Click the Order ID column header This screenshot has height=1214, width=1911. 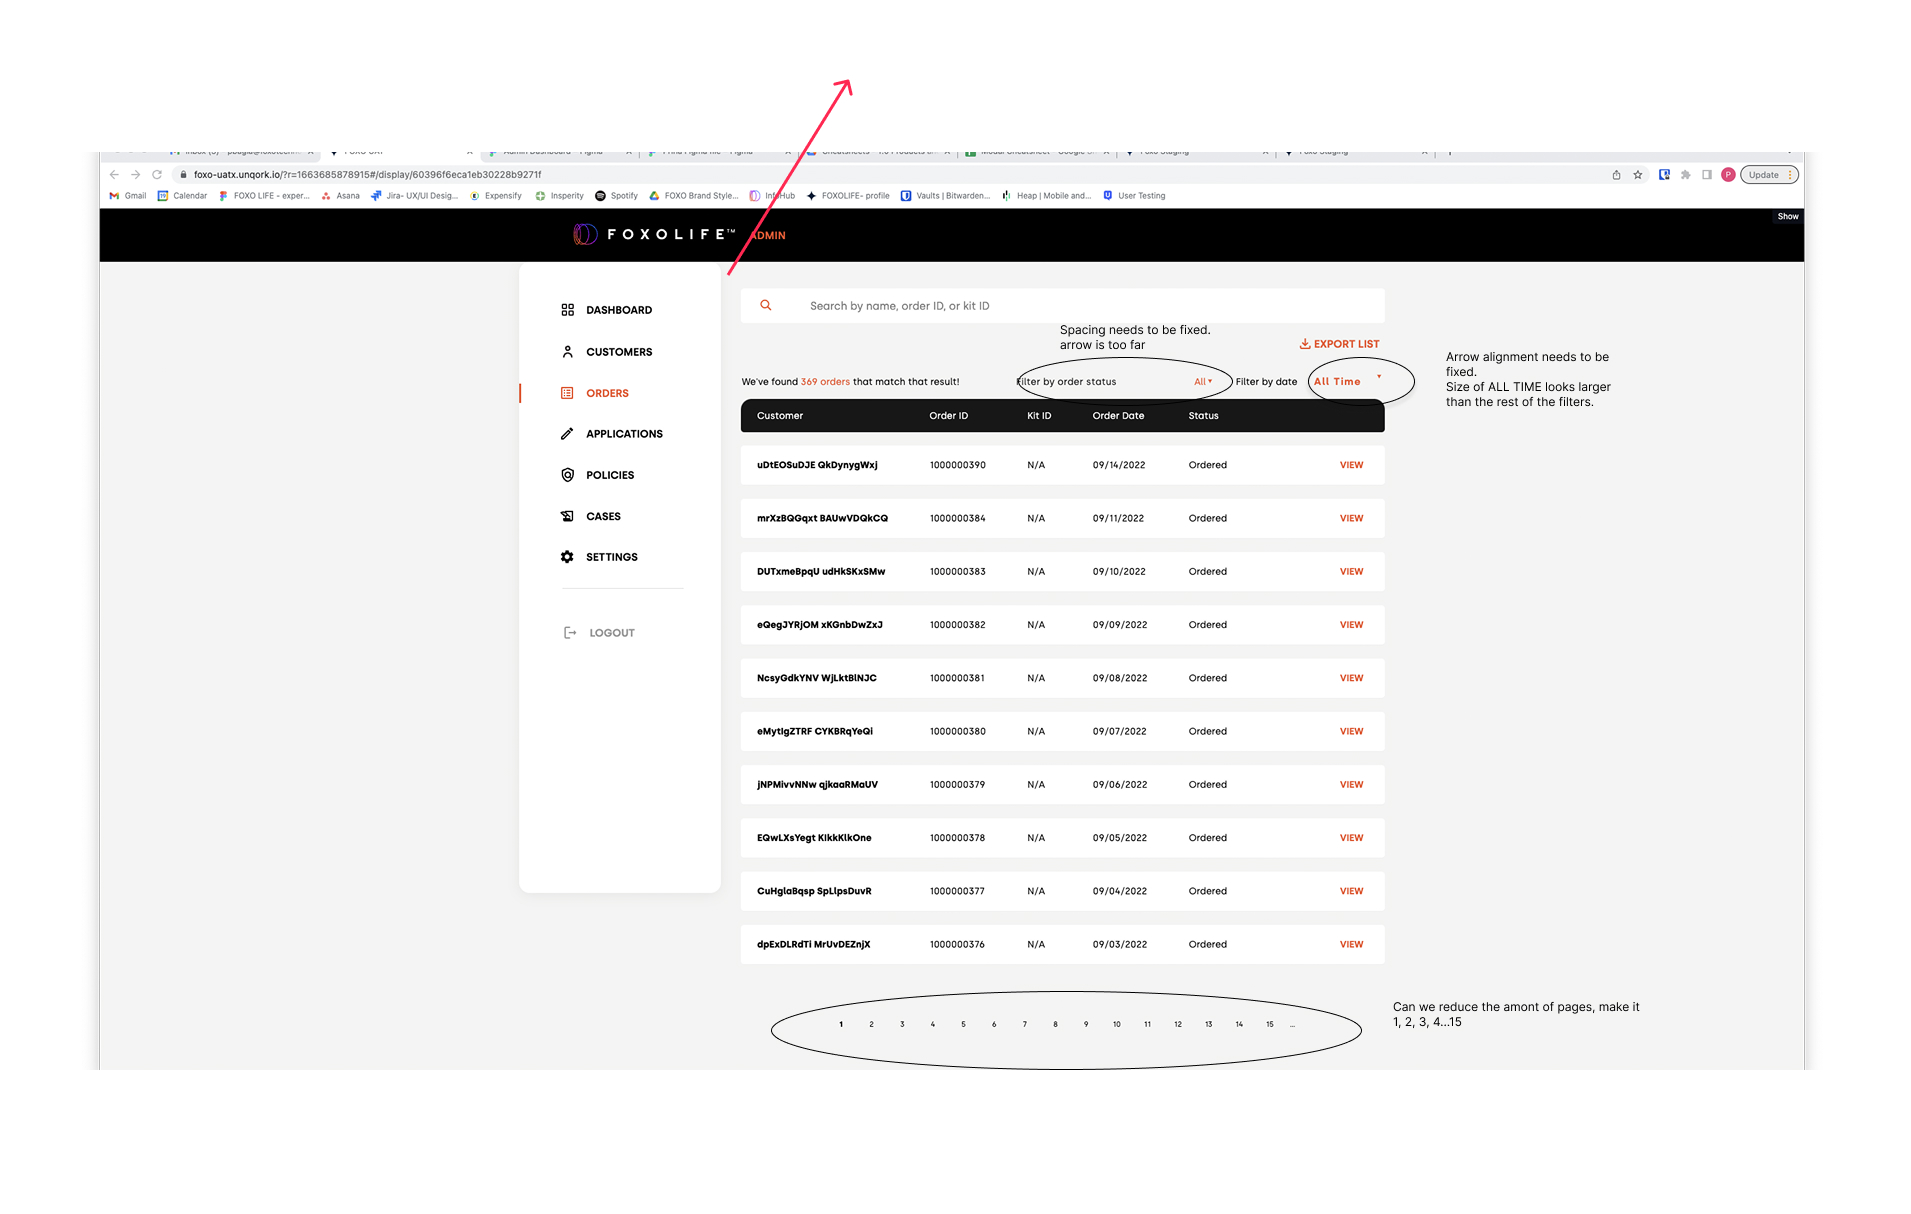click(948, 416)
